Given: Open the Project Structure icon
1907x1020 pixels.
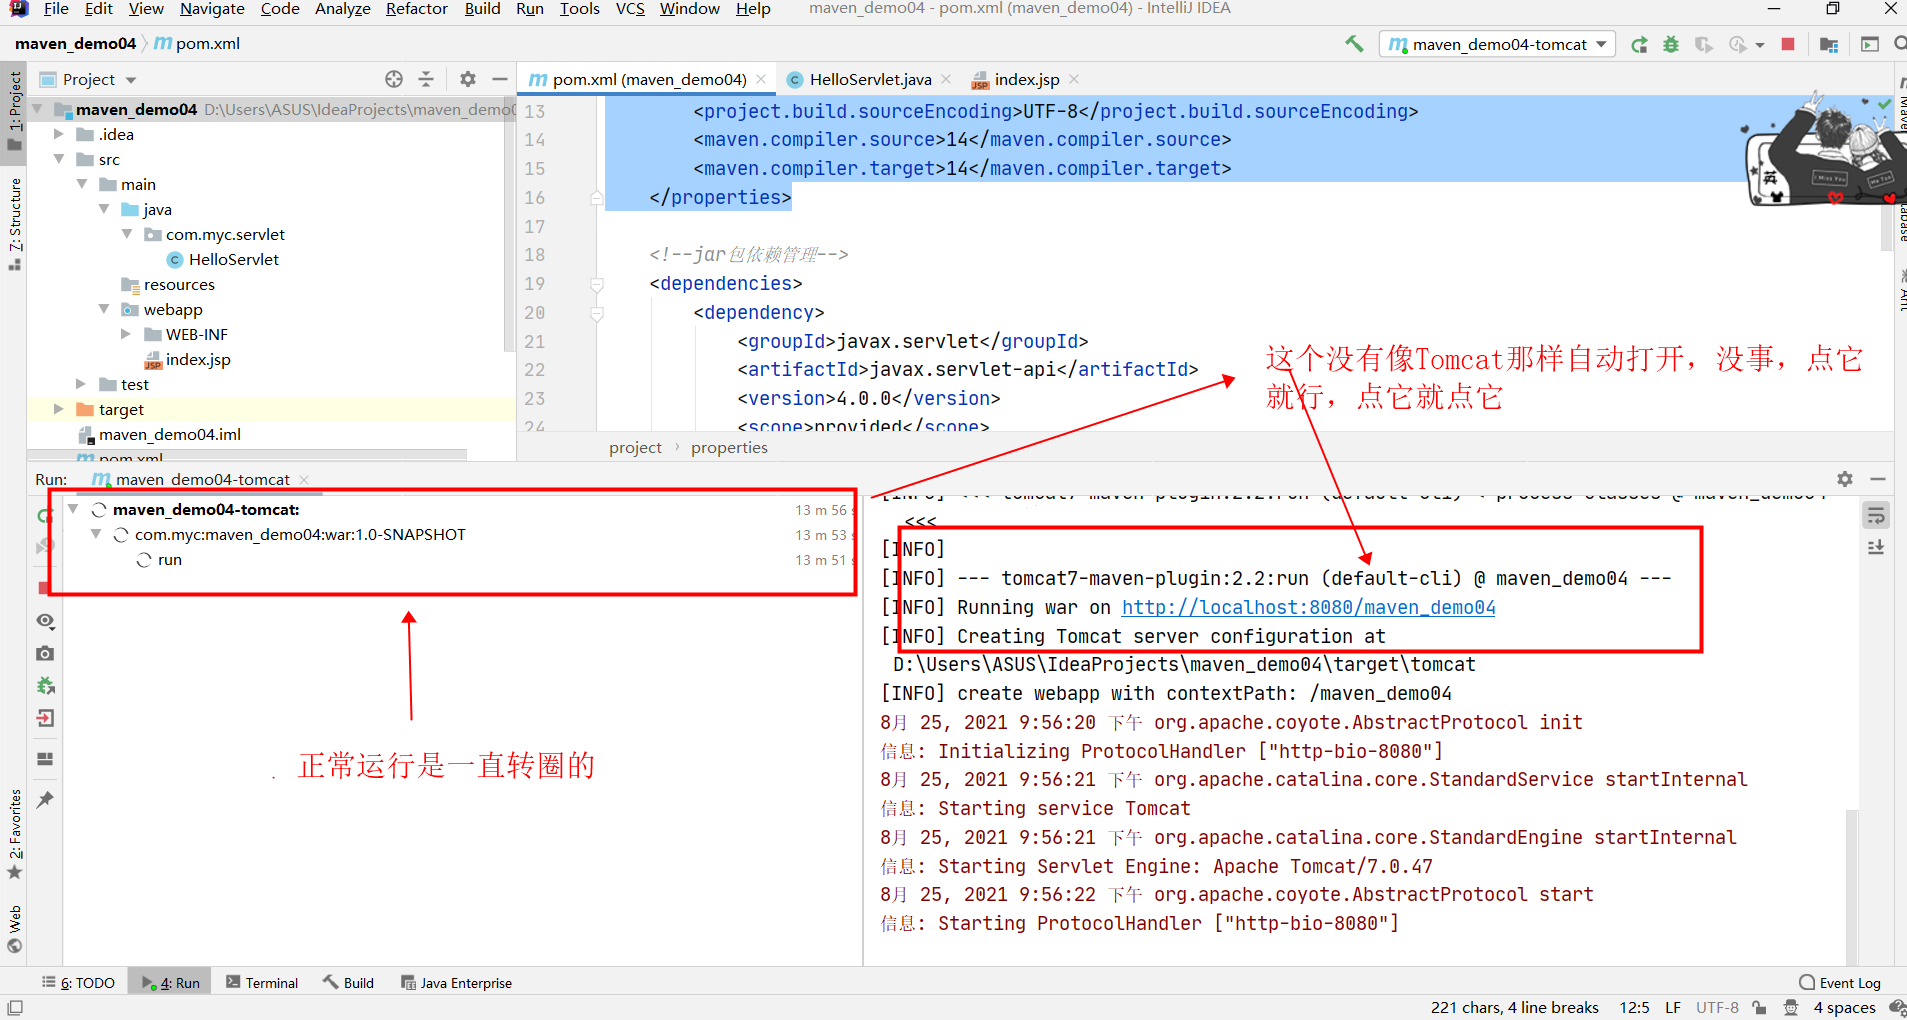Looking at the screenshot, I should 1829,44.
